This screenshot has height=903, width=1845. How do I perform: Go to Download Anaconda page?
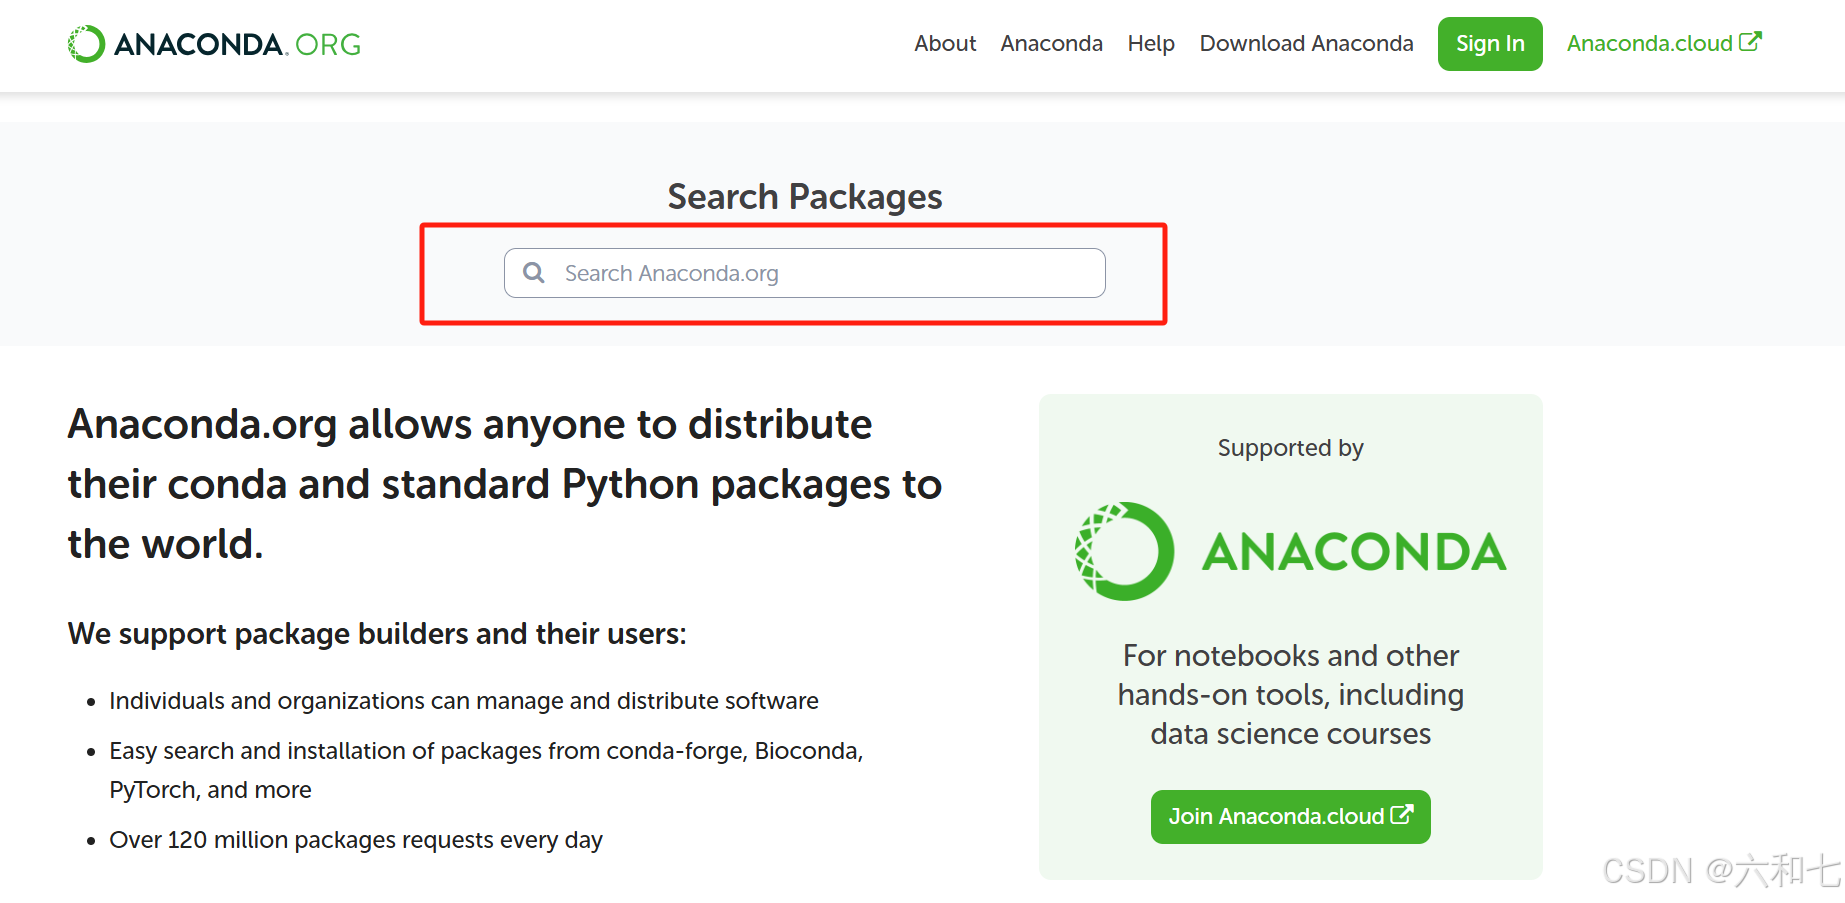click(x=1306, y=44)
